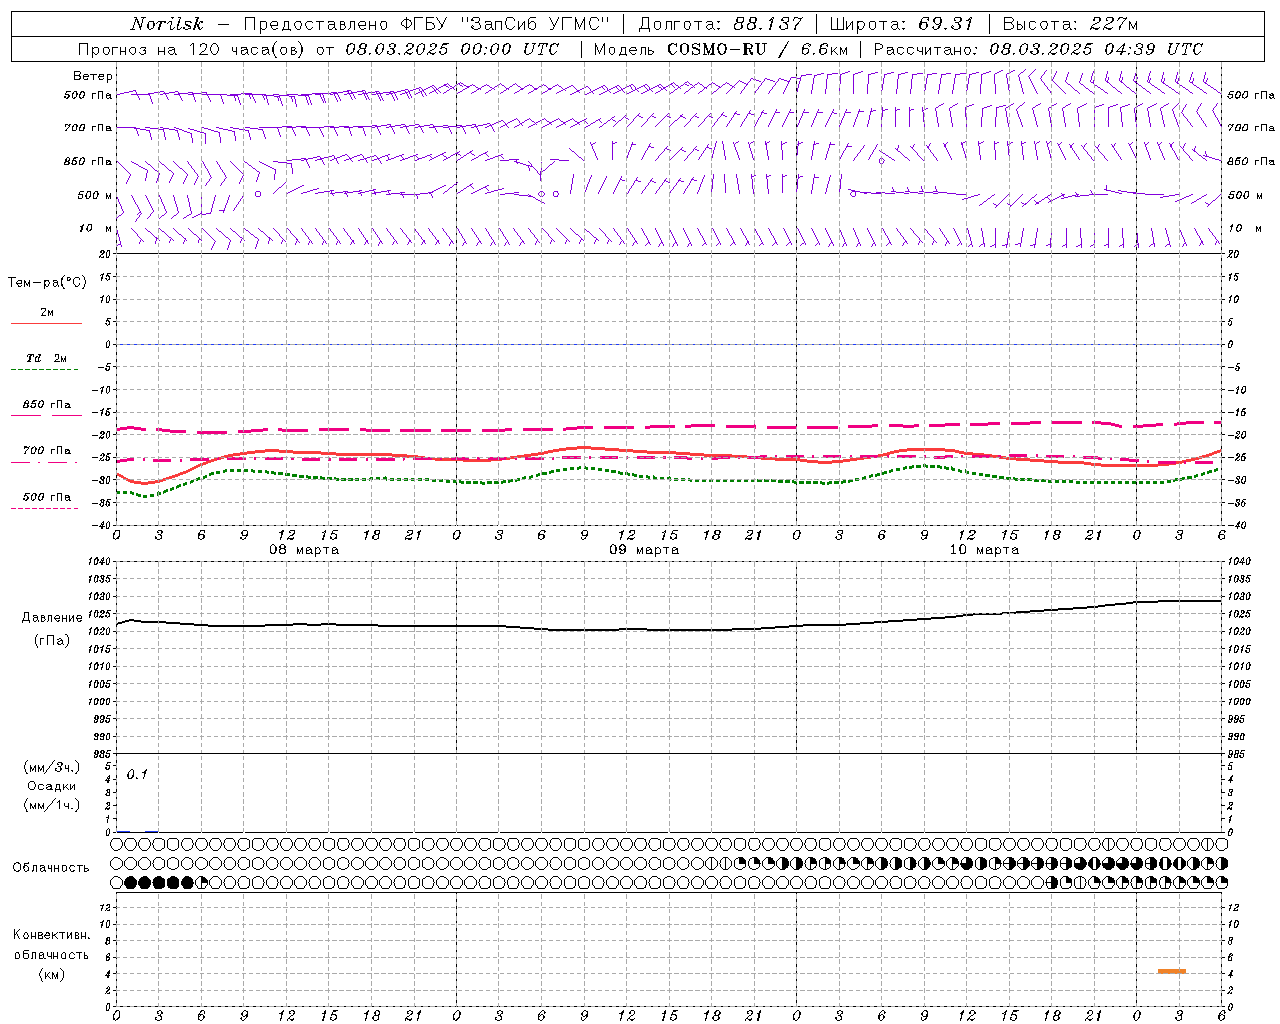This screenshot has height=1024, width=1280.
Task: Click the Ветер panel label
Action: (x=93, y=76)
